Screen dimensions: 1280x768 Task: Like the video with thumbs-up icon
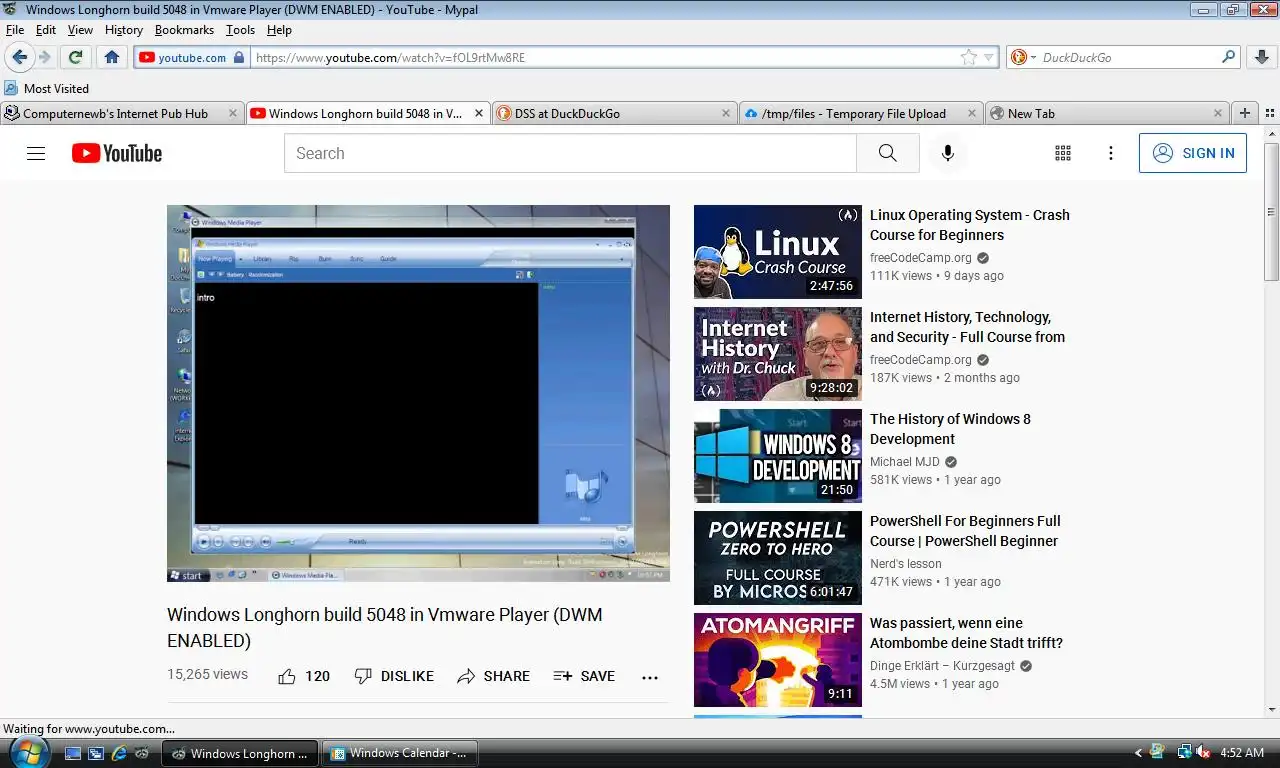click(x=287, y=676)
